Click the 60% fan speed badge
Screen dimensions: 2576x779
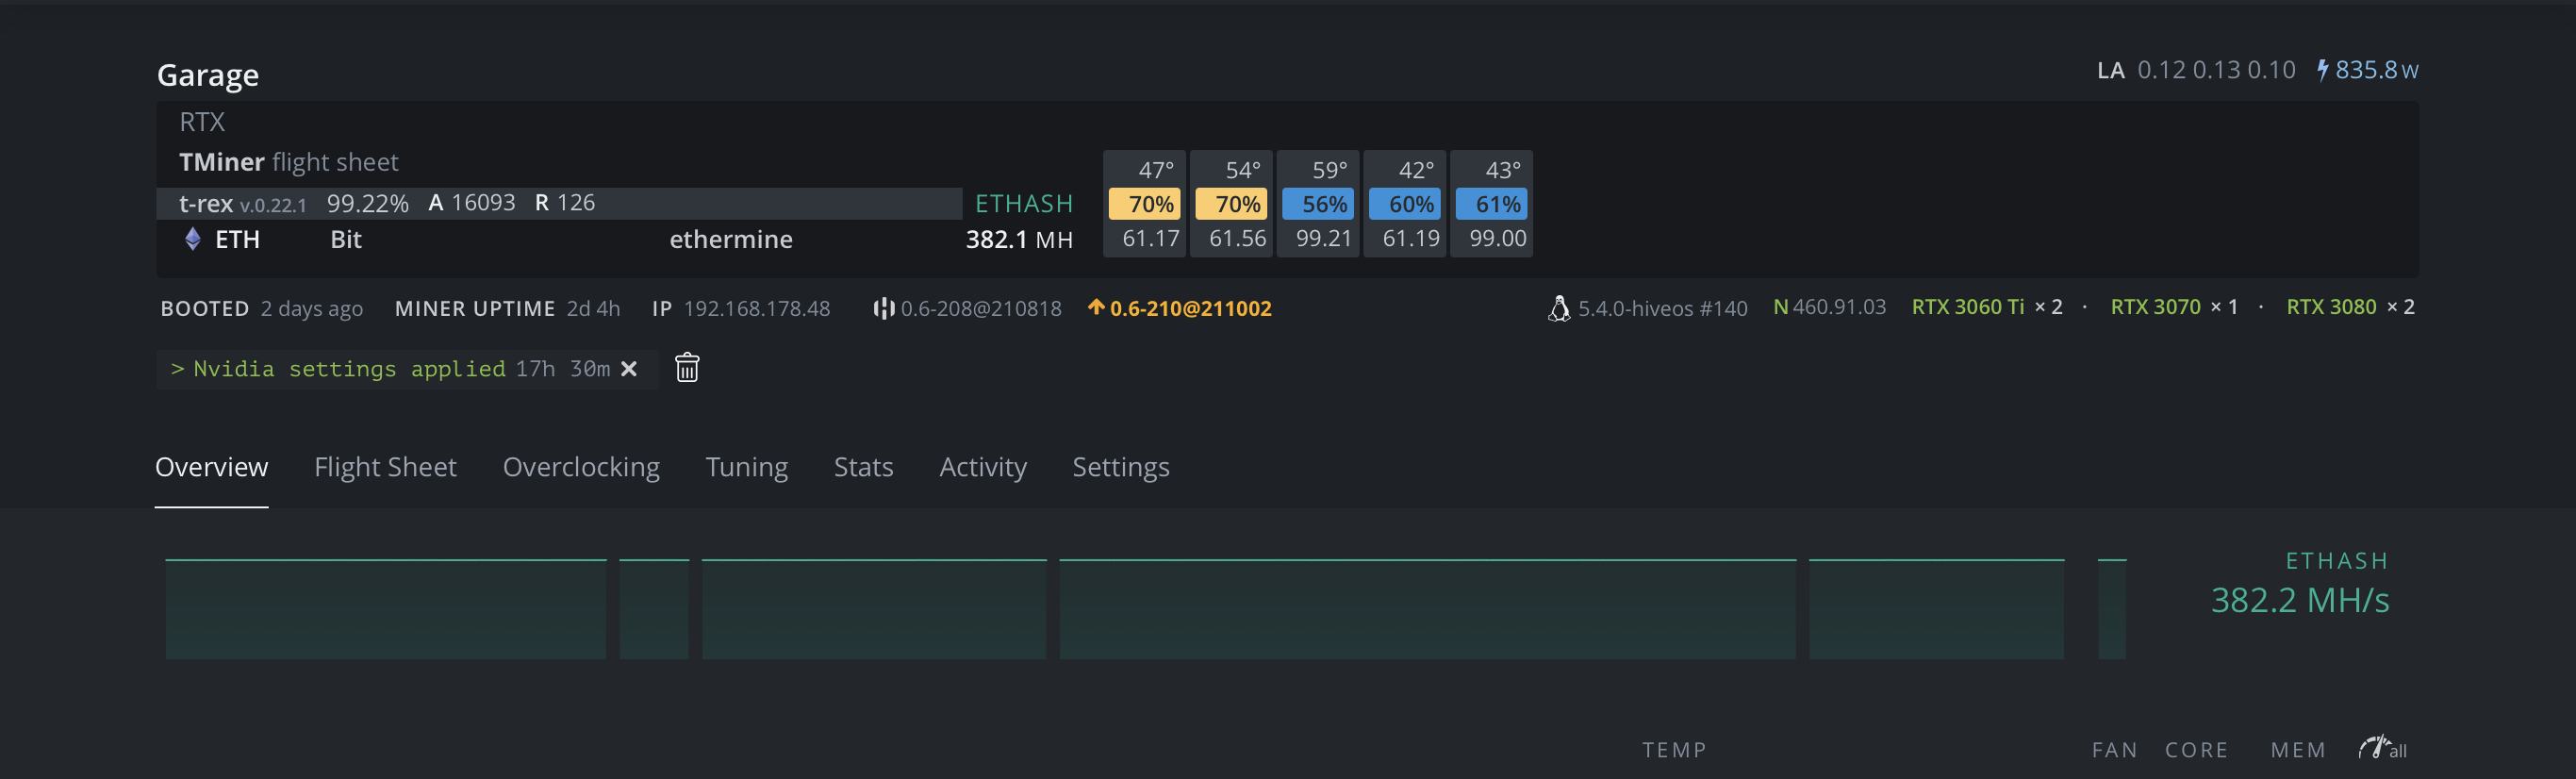(x=1405, y=204)
